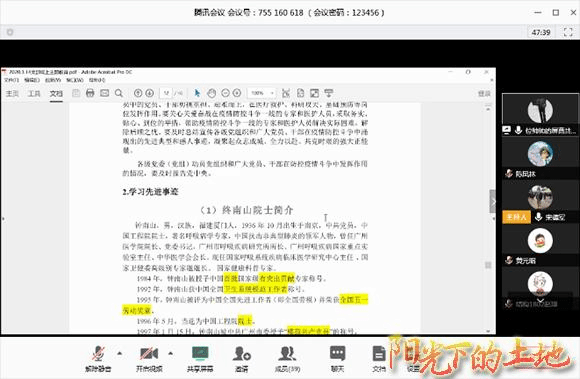Show more participants with down chevron
Screen dimensions: 580x379
point(540,300)
